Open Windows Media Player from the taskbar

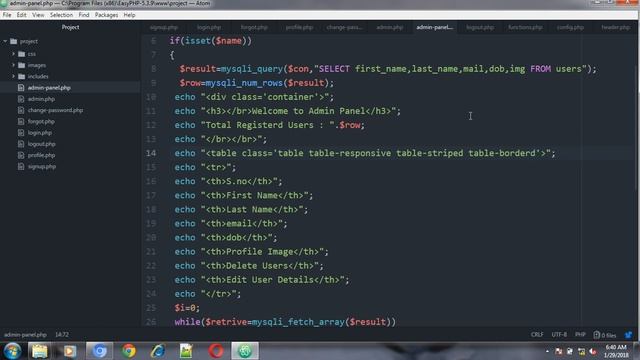coord(69,351)
